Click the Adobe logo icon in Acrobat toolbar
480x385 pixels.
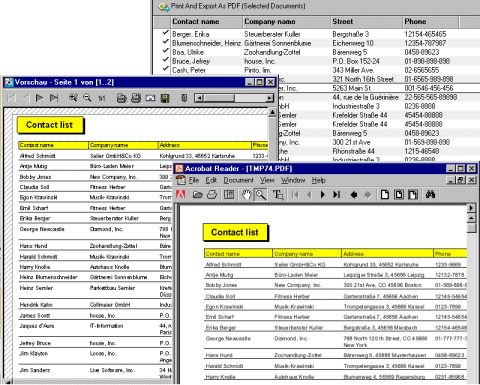(180, 195)
